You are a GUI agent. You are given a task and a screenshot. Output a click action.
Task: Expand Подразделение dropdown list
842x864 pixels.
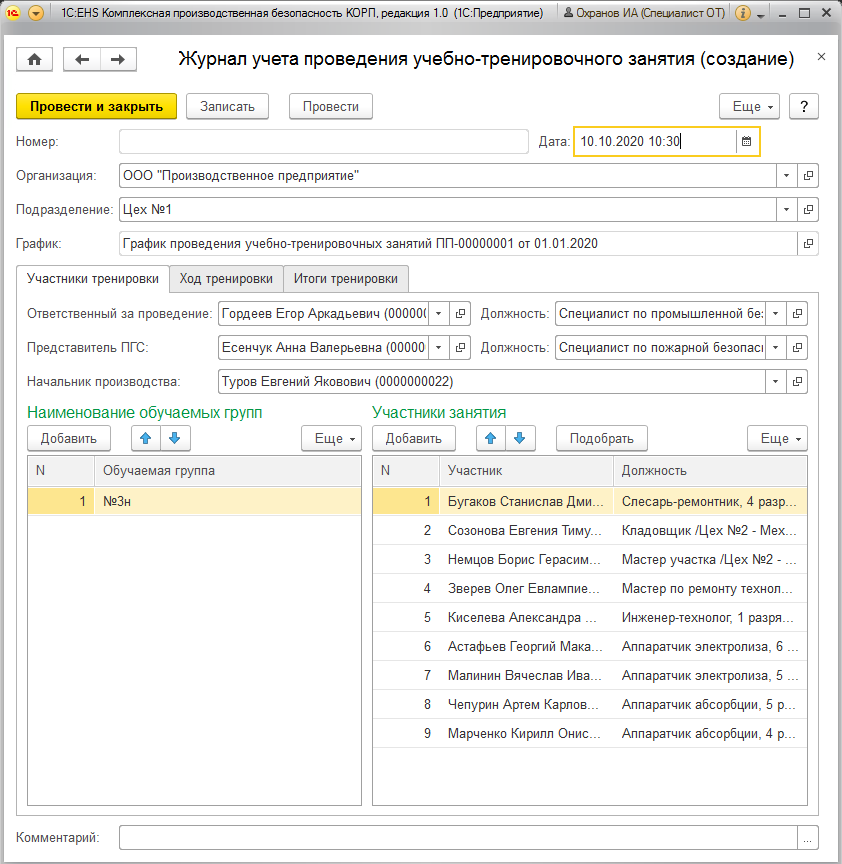click(x=786, y=209)
